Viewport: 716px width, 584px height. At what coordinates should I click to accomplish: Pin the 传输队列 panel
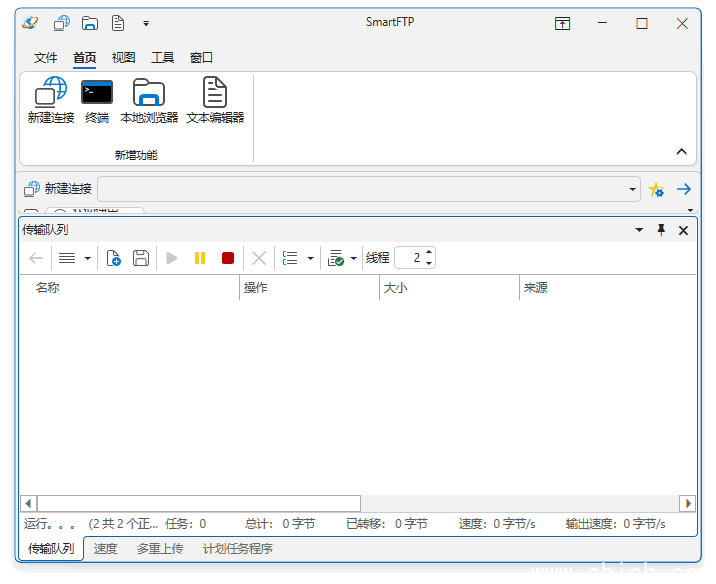[661, 230]
